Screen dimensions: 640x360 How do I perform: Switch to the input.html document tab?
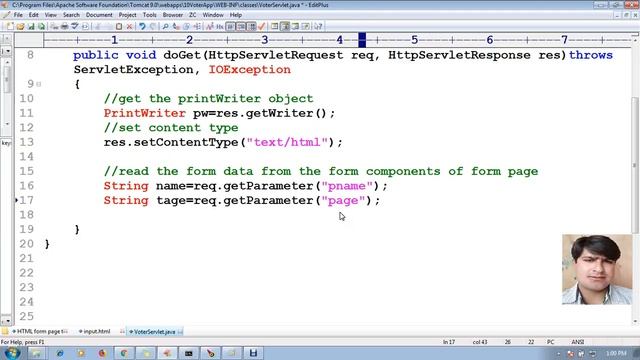click(95, 331)
